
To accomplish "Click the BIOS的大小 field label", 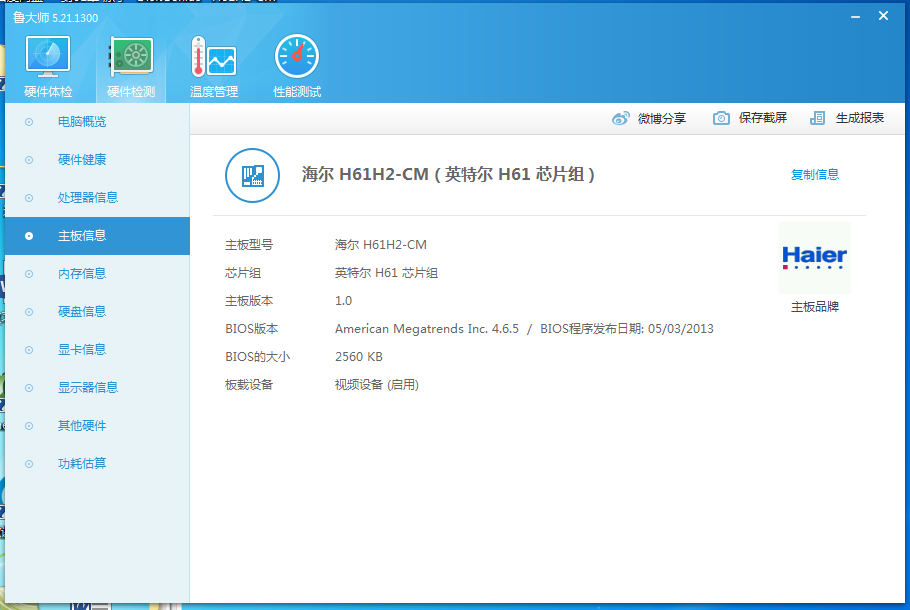I will pos(258,356).
